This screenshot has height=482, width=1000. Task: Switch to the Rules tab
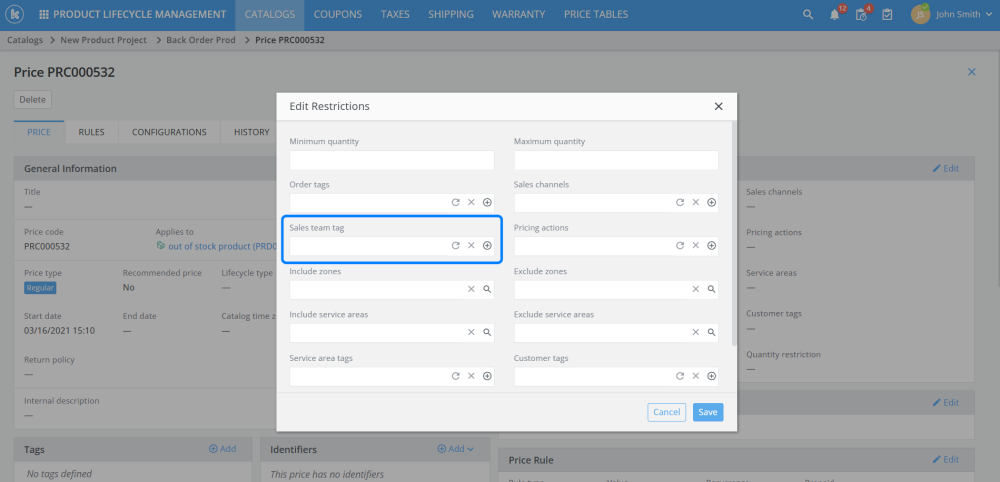tap(91, 132)
